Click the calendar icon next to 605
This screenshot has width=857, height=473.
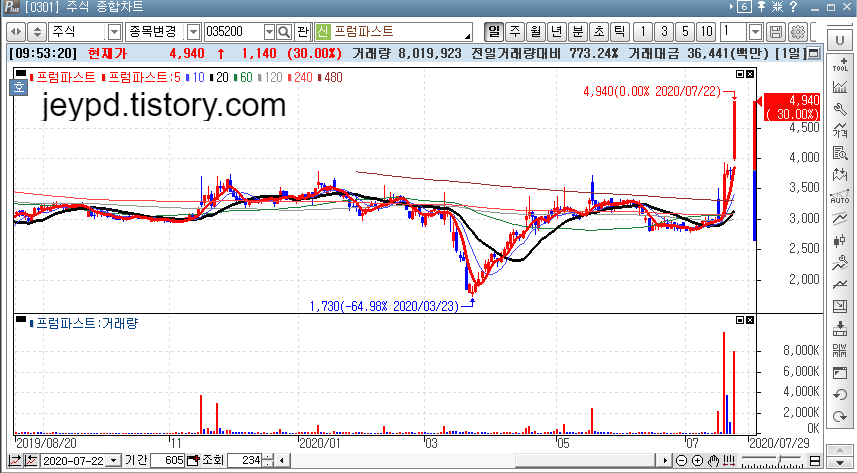193,460
